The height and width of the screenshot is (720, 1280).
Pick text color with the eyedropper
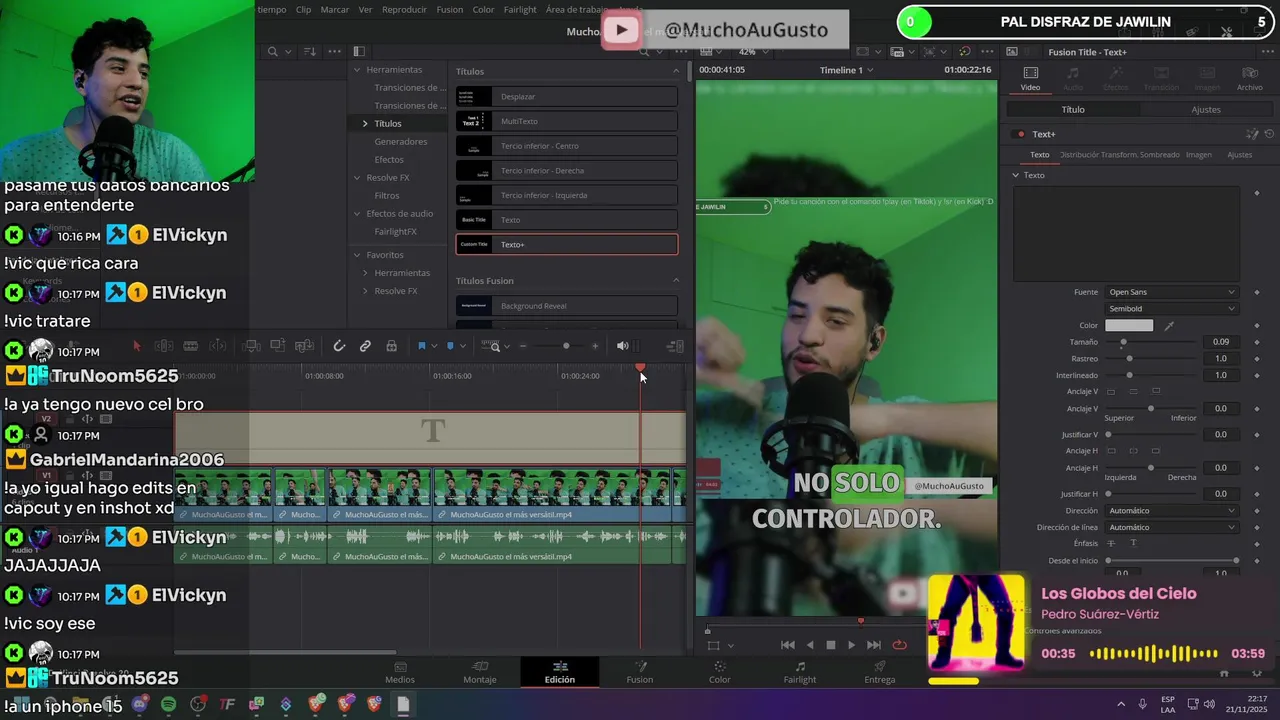pos(1169,325)
